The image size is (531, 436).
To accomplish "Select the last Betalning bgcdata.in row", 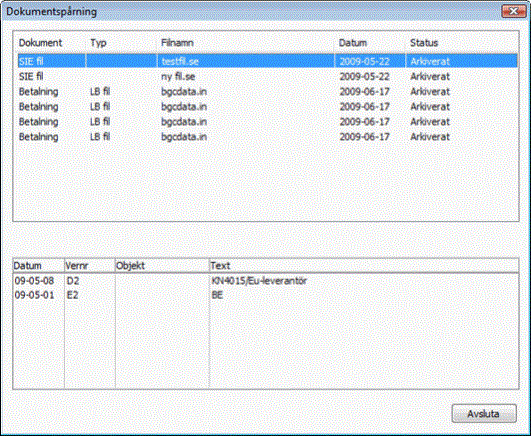I will tap(268, 137).
